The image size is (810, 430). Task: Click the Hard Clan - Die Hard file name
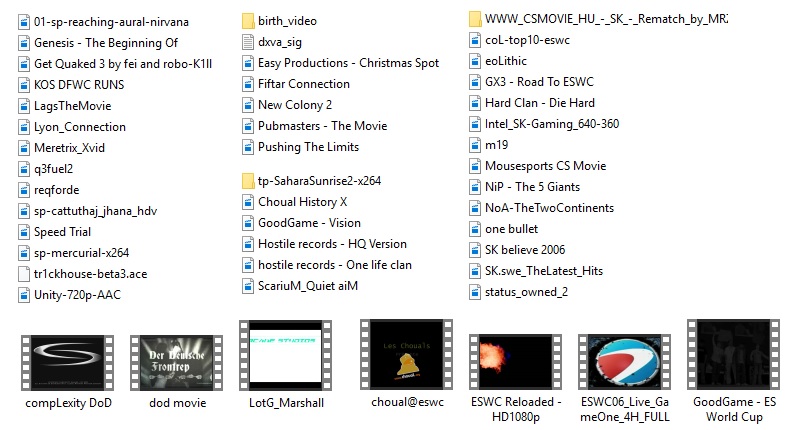click(x=540, y=103)
